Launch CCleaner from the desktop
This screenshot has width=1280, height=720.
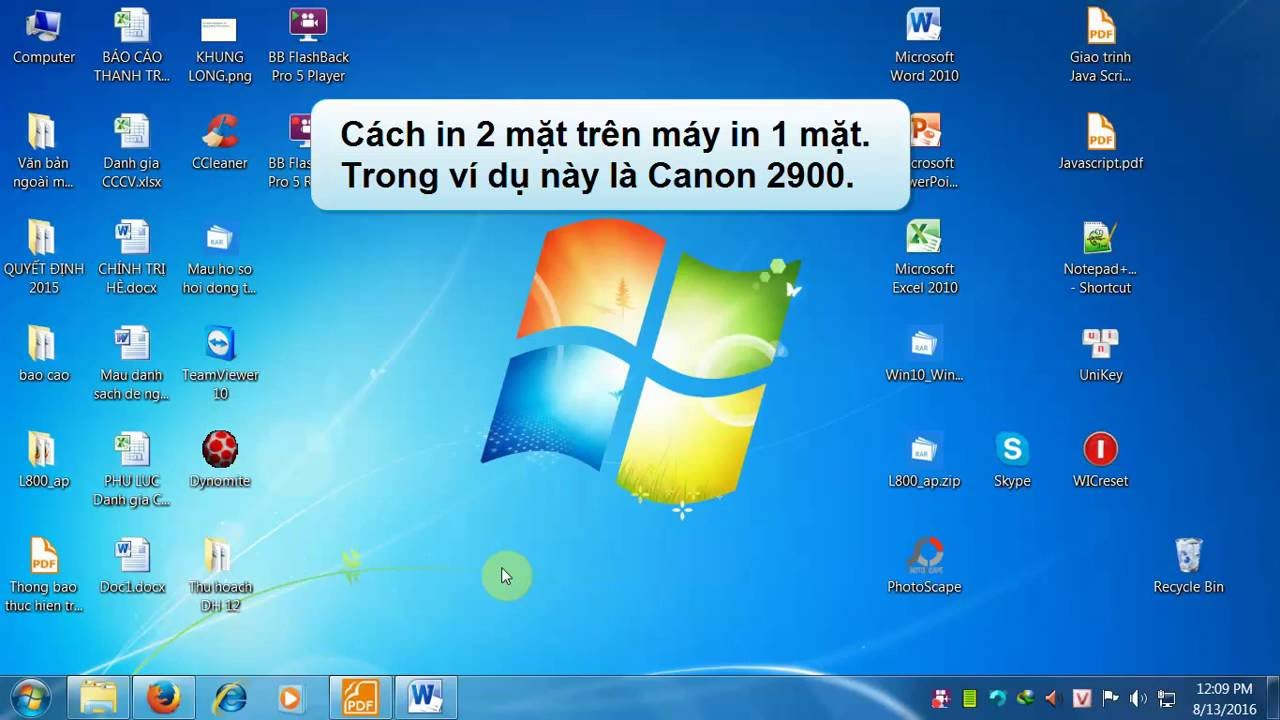pyautogui.click(x=220, y=143)
